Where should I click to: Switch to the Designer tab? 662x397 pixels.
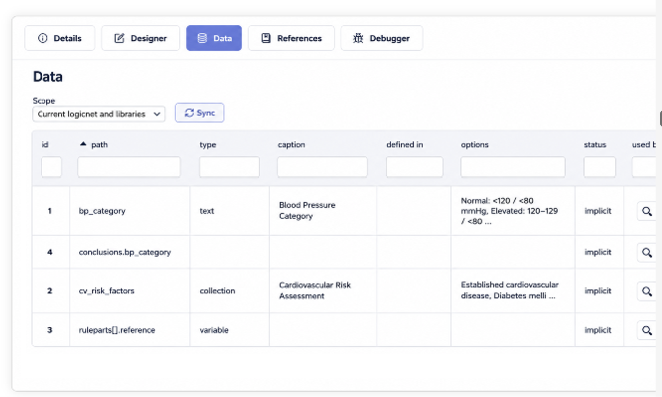[x=141, y=38]
